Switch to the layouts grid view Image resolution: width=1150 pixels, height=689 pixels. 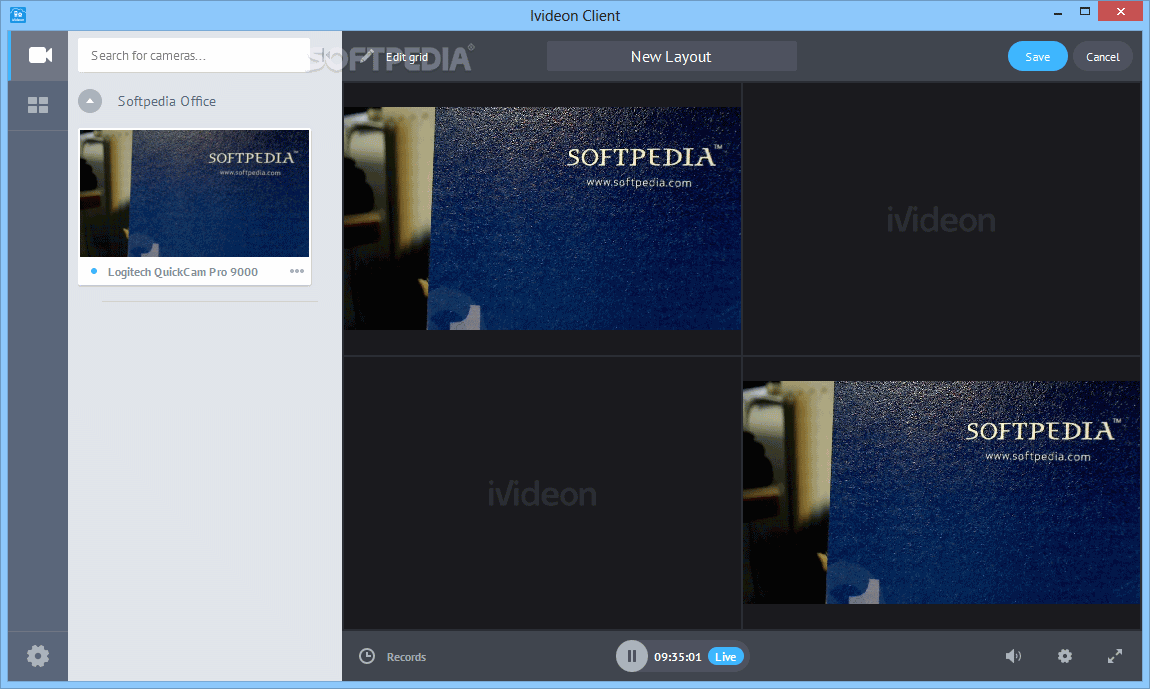tap(38, 106)
